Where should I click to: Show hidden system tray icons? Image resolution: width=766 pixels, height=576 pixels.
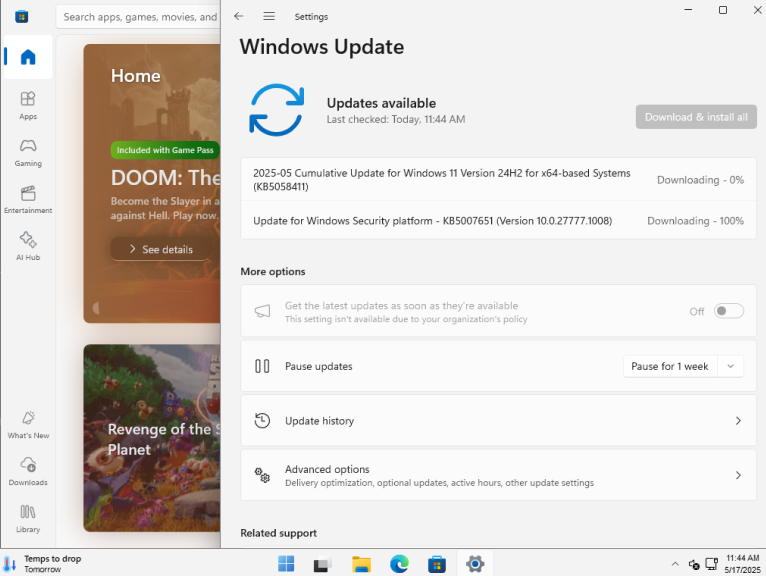click(675, 564)
